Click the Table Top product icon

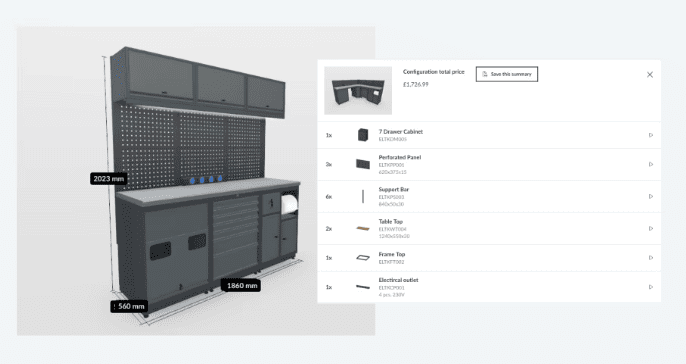(363, 228)
